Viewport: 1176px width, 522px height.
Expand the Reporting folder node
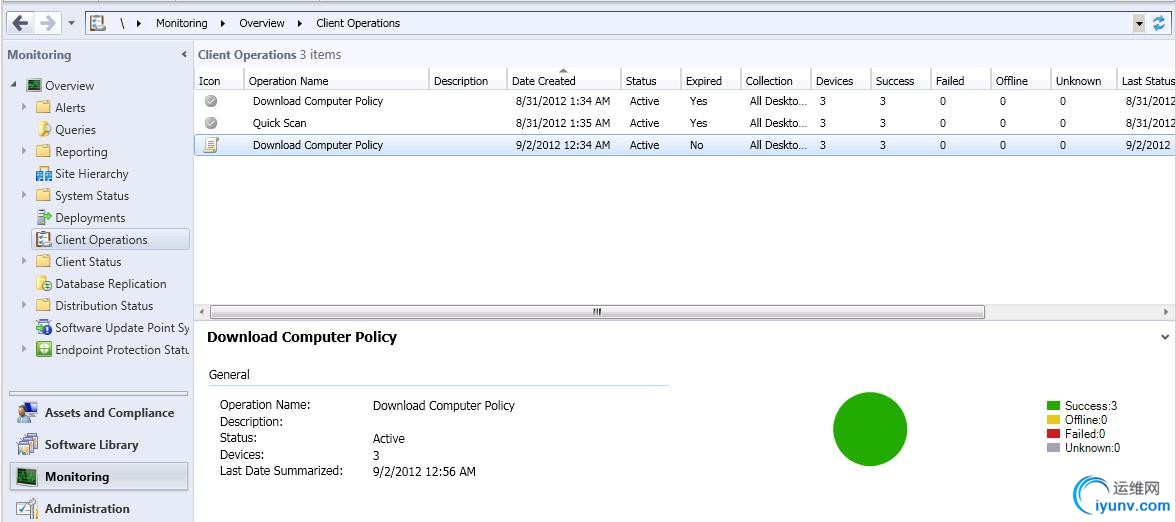pyautogui.click(x=24, y=151)
